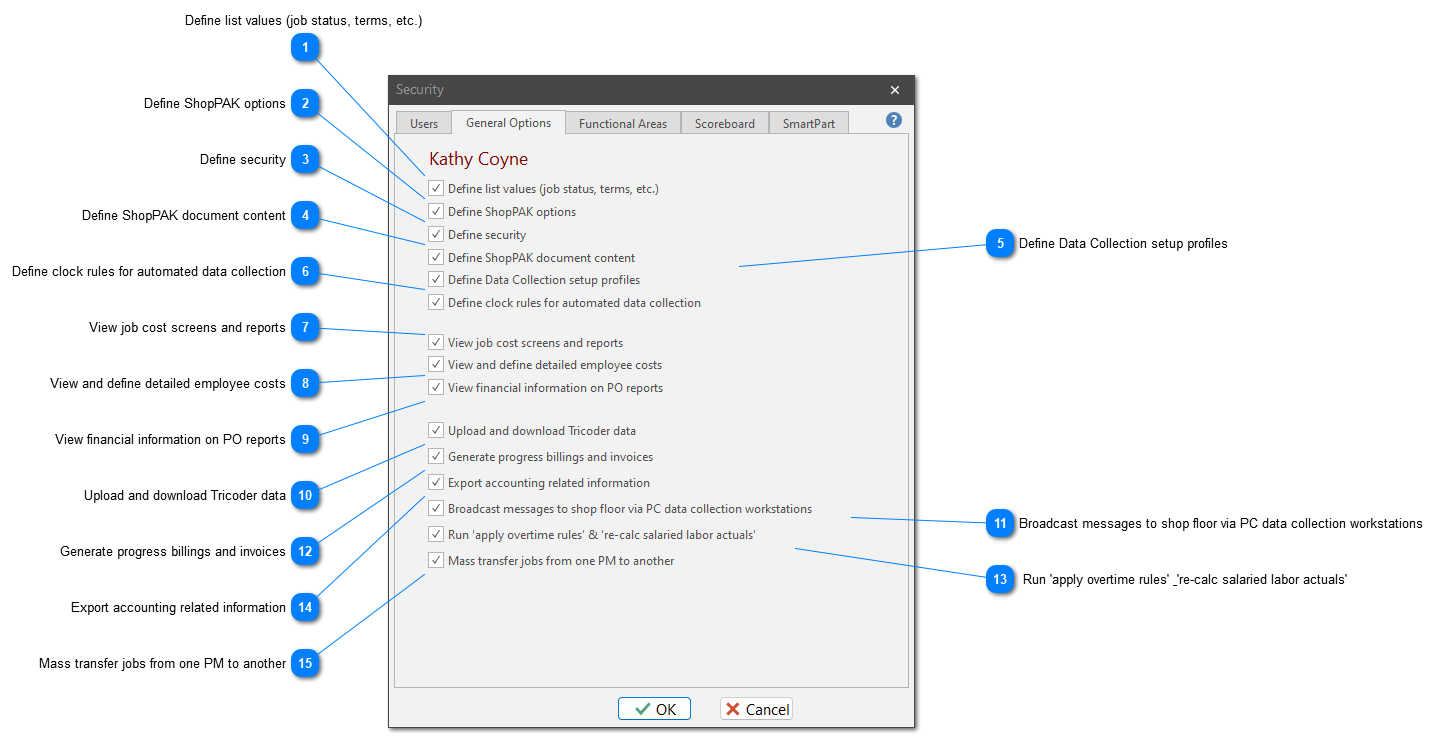Image resolution: width=1439 pixels, height=737 pixels.
Task: Toggle the Define security checkbox
Action: 436,235
